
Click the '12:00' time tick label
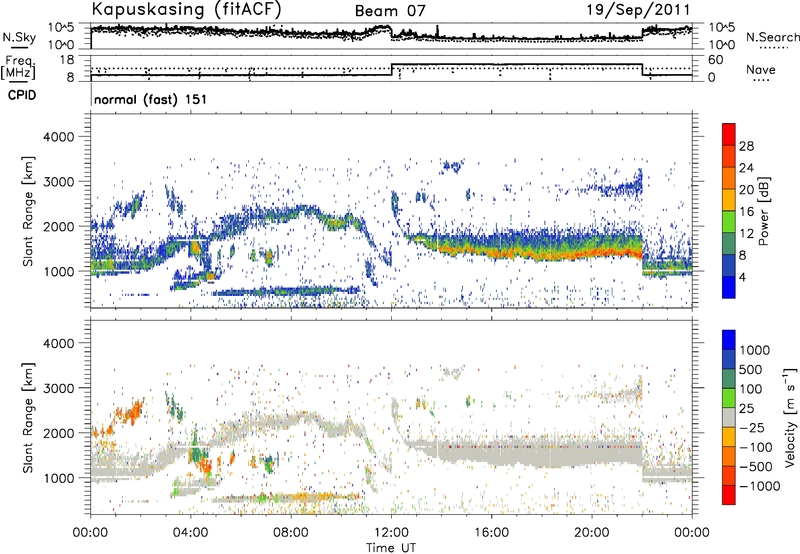(391, 533)
